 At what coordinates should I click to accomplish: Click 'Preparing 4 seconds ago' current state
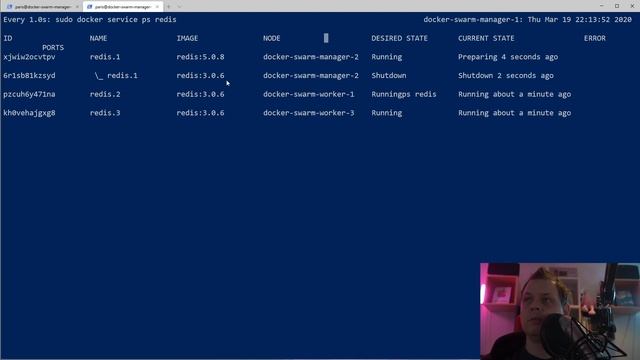click(x=508, y=57)
